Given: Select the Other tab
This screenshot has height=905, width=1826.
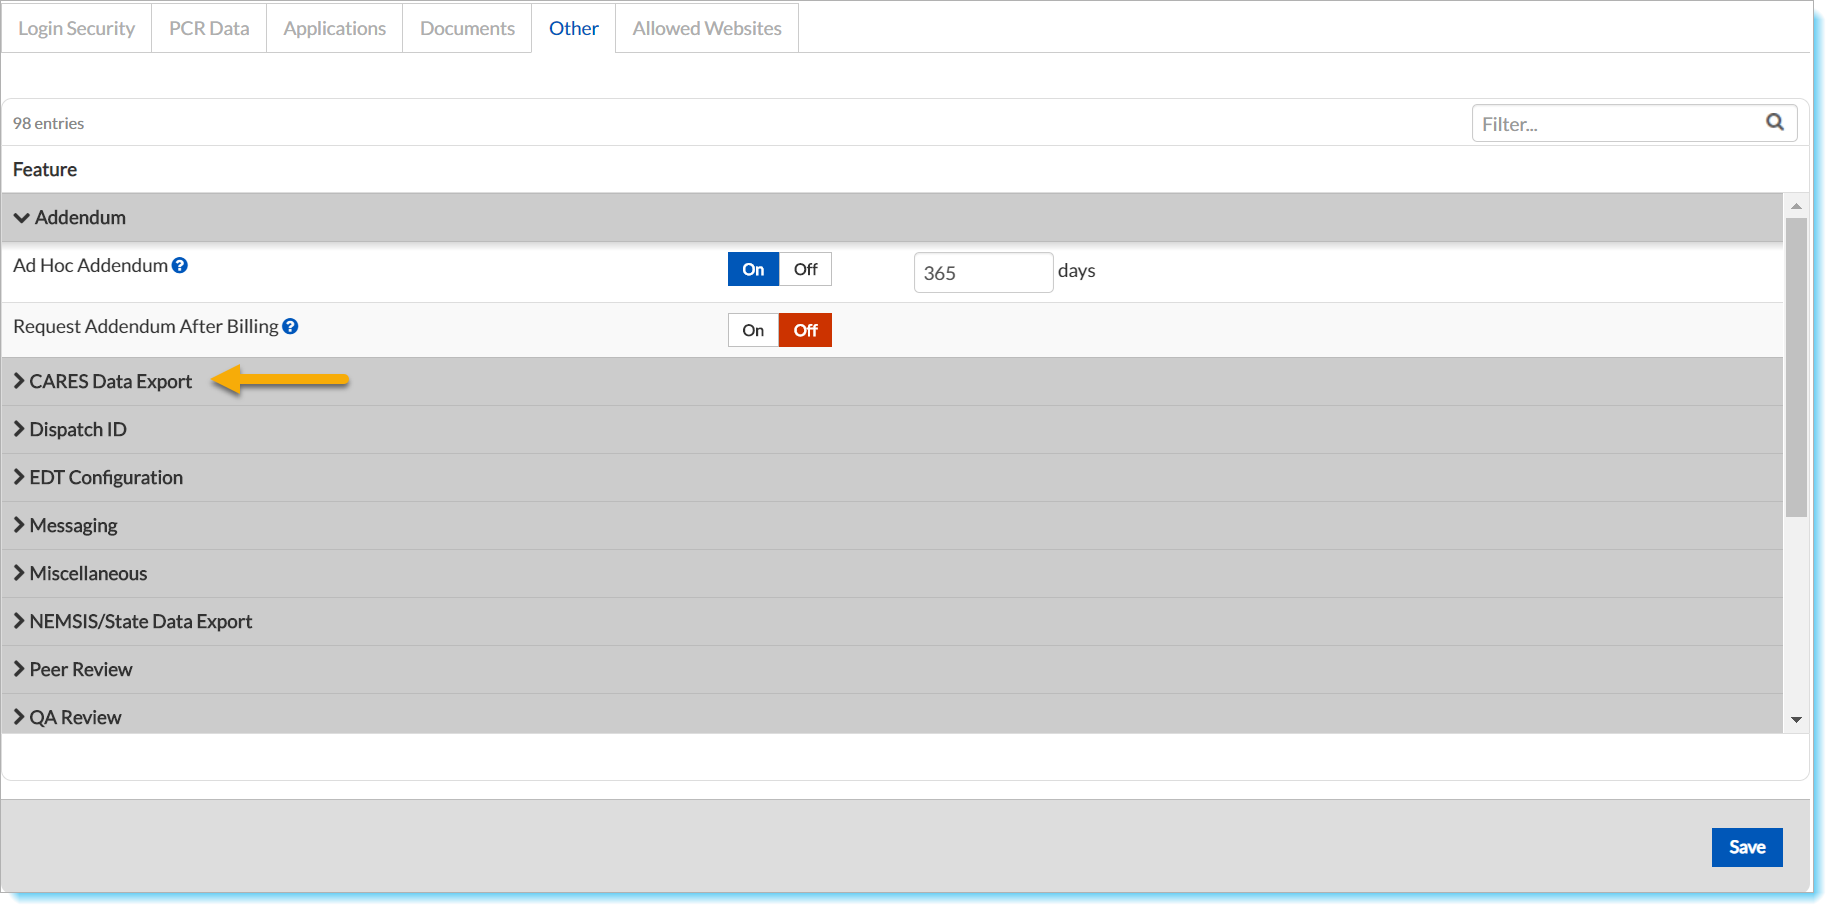Looking at the screenshot, I should [x=574, y=28].
